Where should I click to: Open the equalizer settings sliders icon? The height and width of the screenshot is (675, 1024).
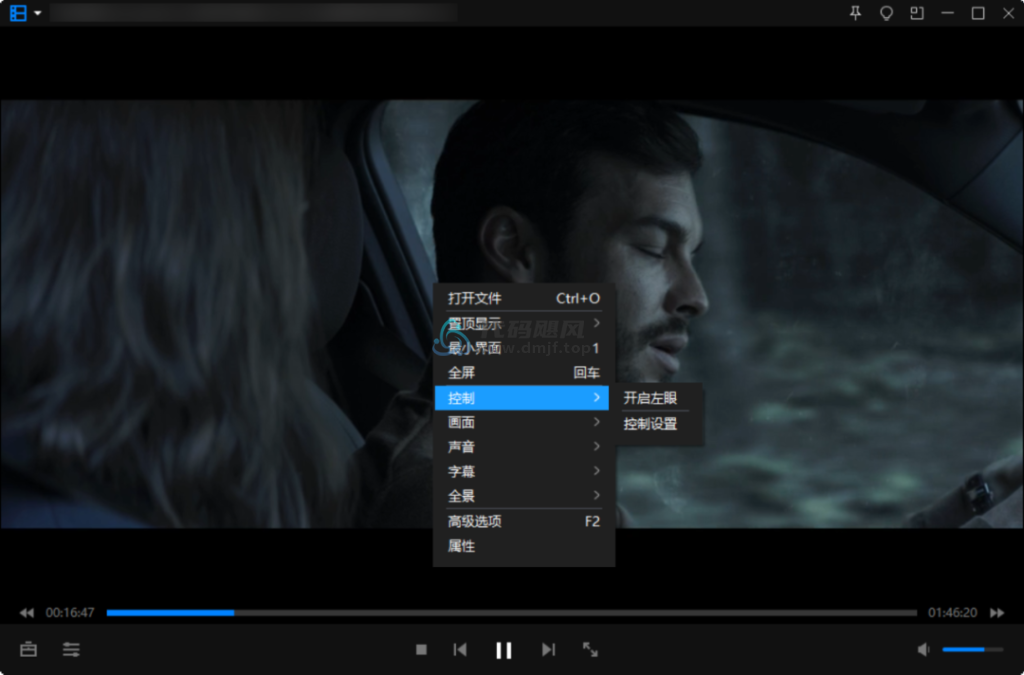point(71,650)
